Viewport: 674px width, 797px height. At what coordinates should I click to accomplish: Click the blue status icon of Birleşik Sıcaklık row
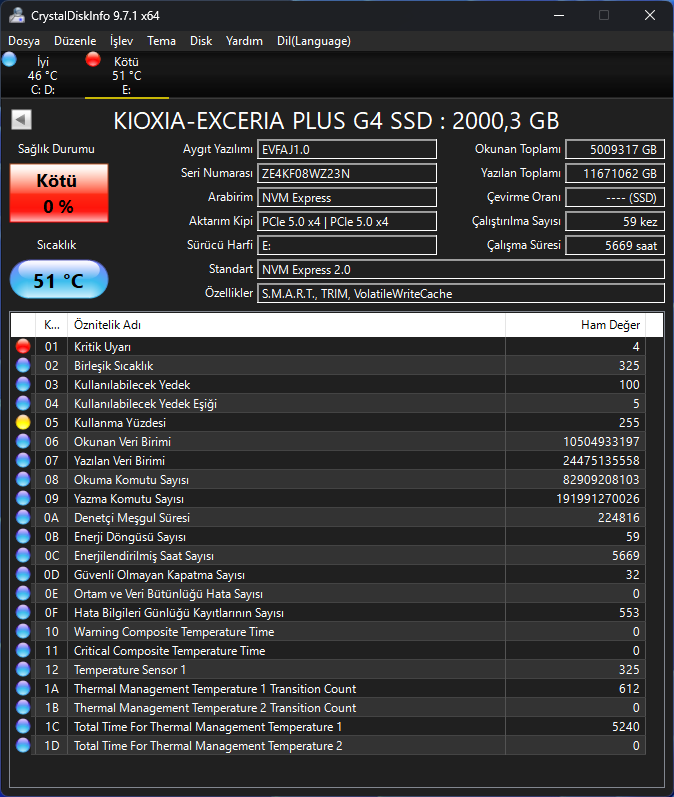pyautogui.click(x=23, y=365)
